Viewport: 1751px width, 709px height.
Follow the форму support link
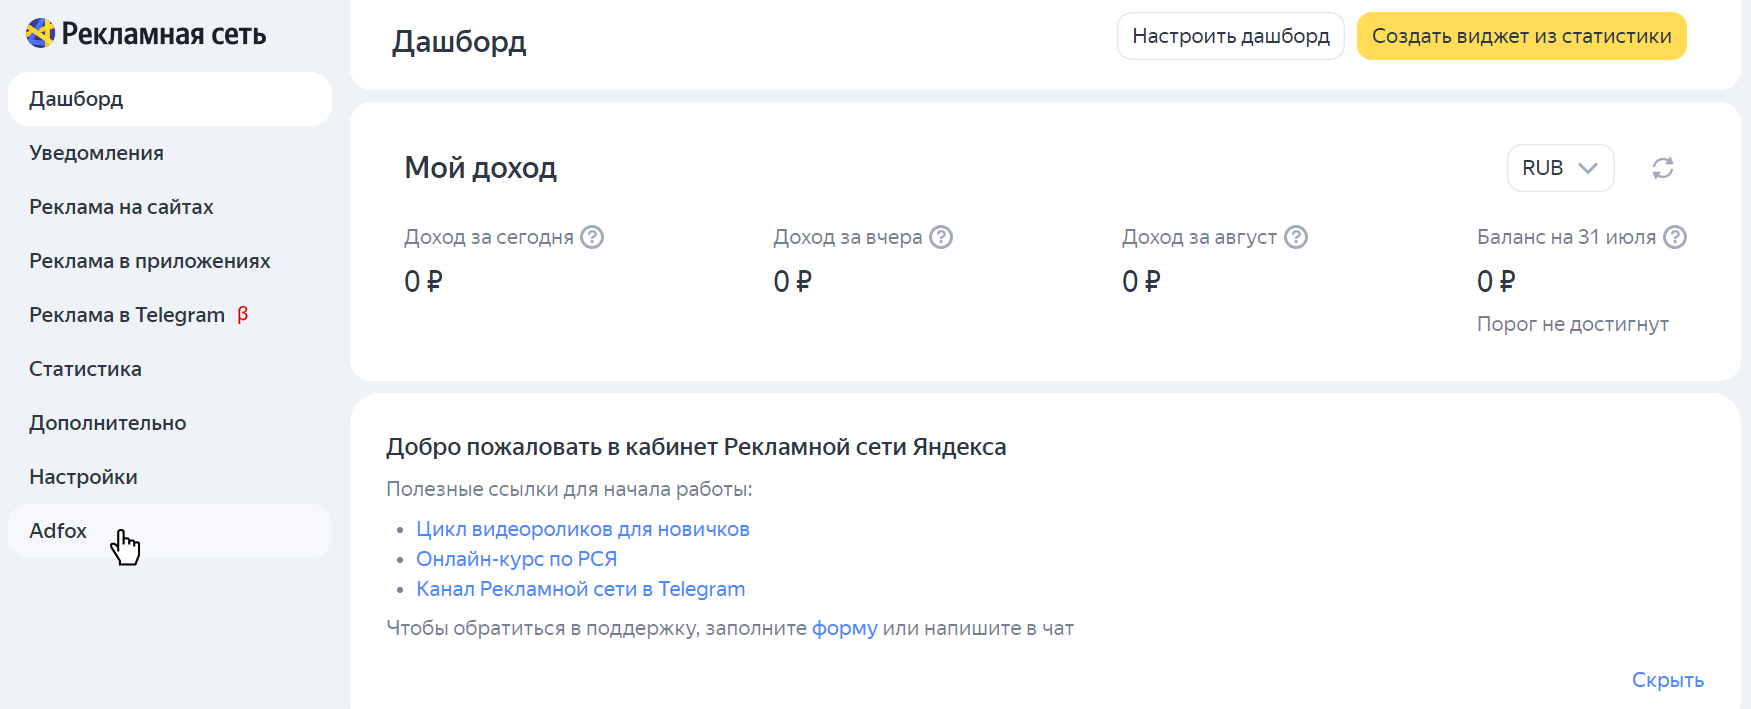click(845, 628)
